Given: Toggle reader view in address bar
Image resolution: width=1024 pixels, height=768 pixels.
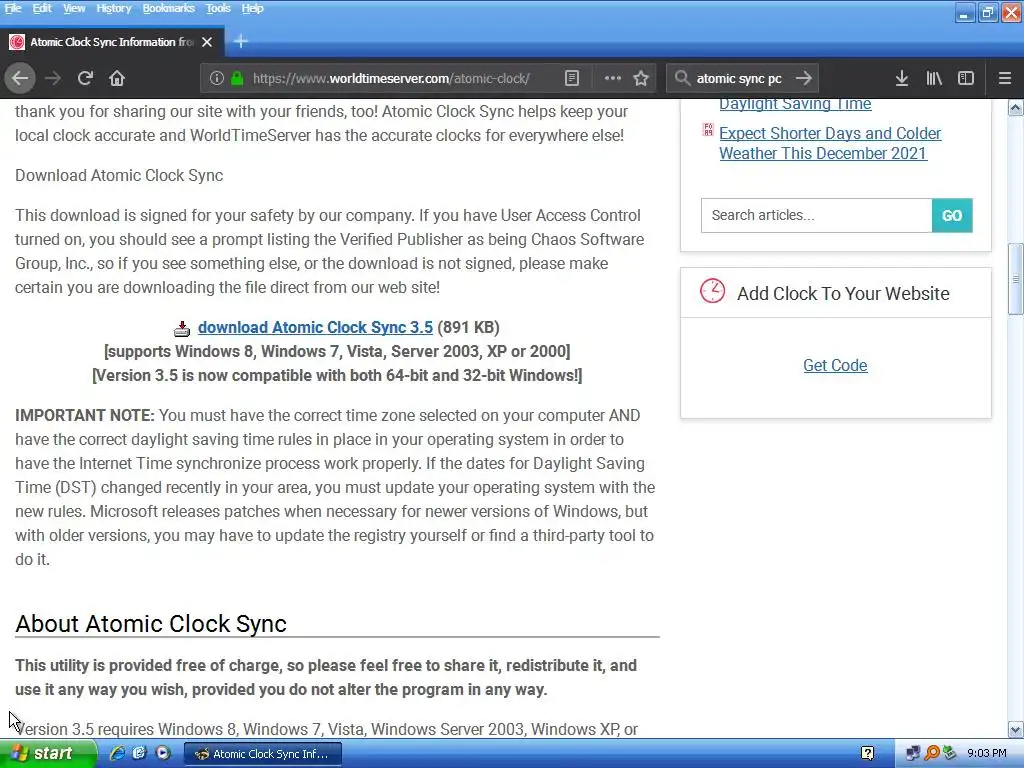Looking at the screenshot, I should click(x=572, y=78).
